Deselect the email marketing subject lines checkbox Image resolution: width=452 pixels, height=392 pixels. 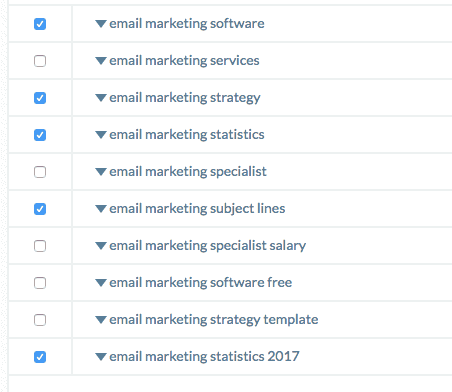tap(40, 209)
